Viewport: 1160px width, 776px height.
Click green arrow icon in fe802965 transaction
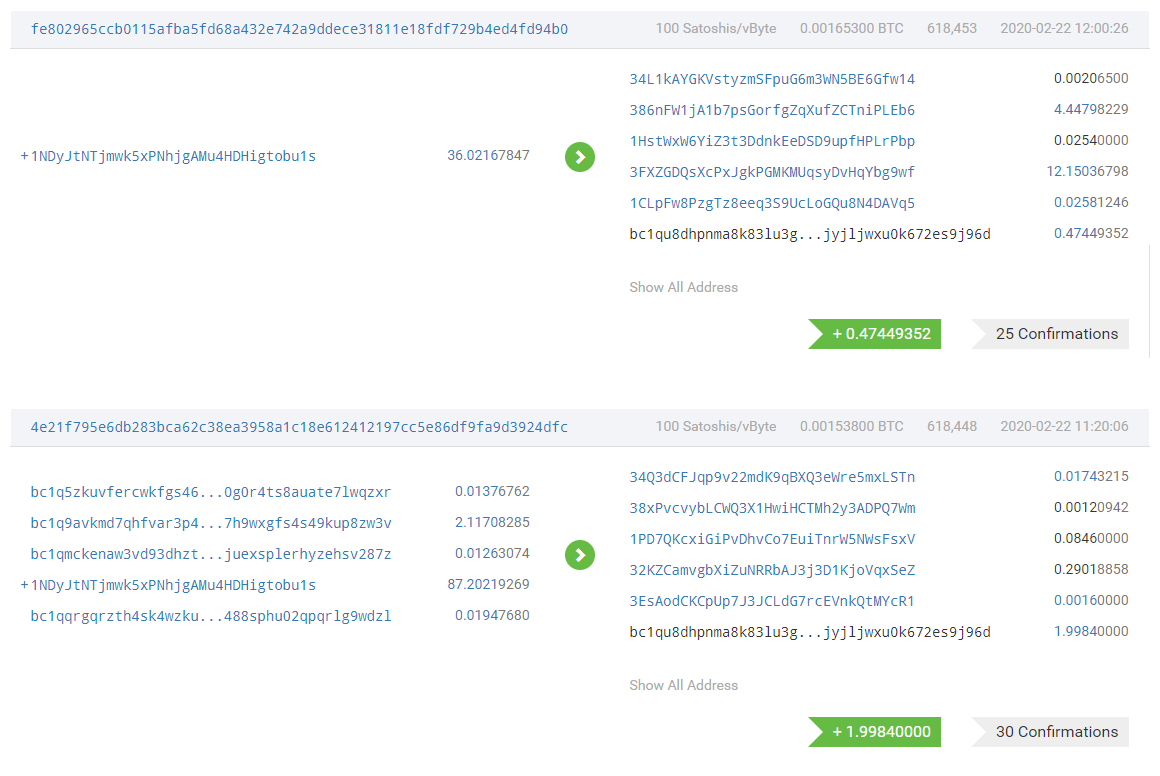click(x=580, y=157)
